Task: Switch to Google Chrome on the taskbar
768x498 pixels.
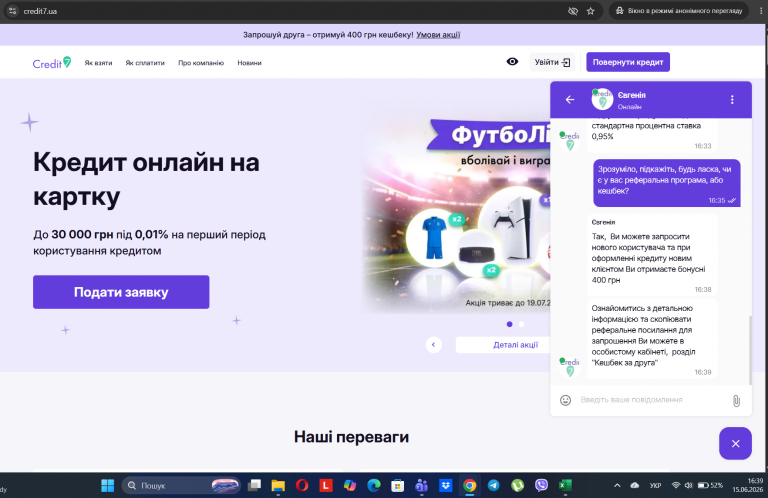Action: click(x=469, y=485)
